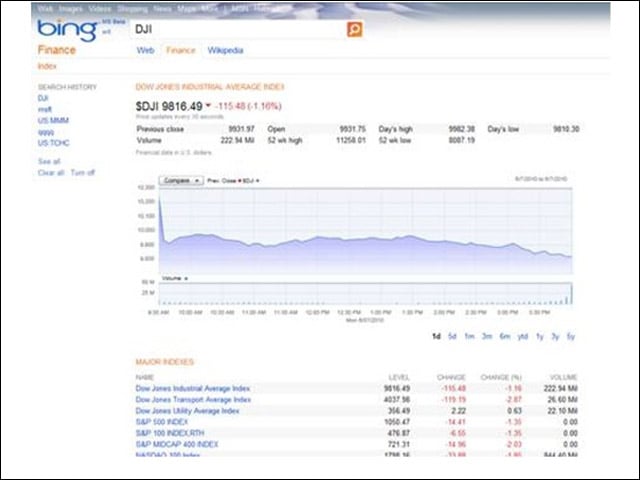Click the MAJOR INDEXES heading

tap(164, 362)
